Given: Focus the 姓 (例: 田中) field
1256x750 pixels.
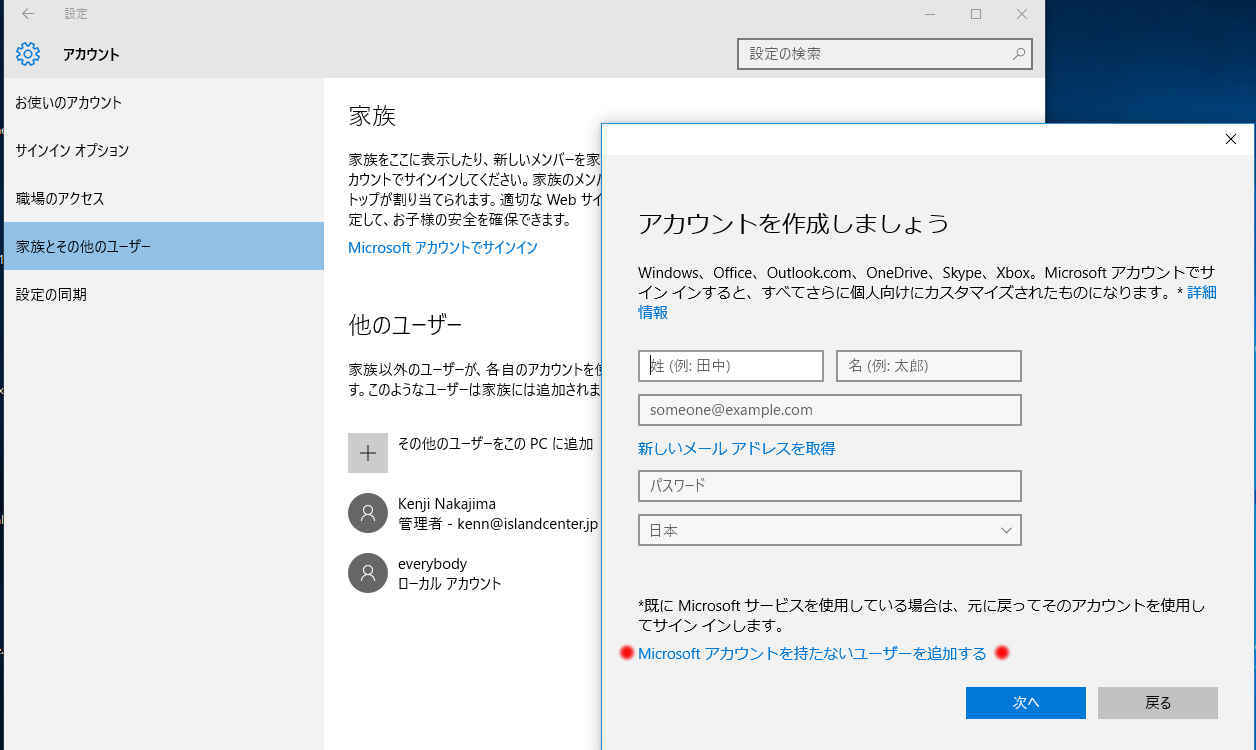Looking at the screenshot, I should coord(731,366).
